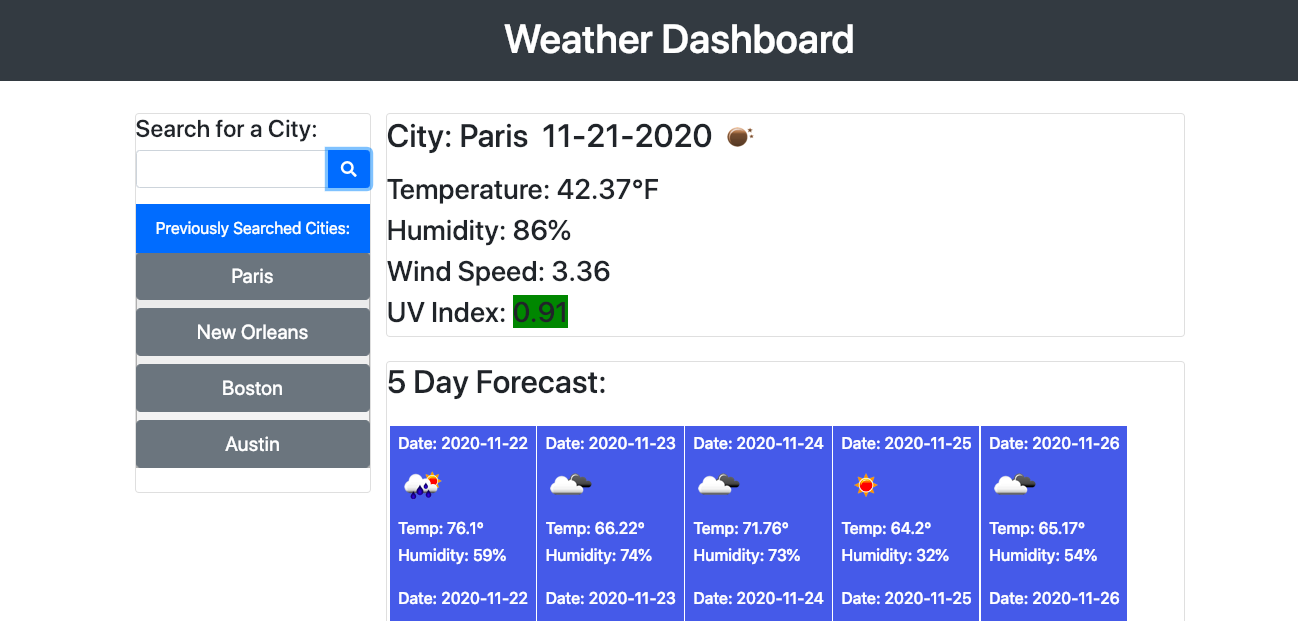Viewport: 1298px width, 621px height.
Task: Click the Date: 2020-11-25 label
Action: pyautogui.click(x=905, y=443)
